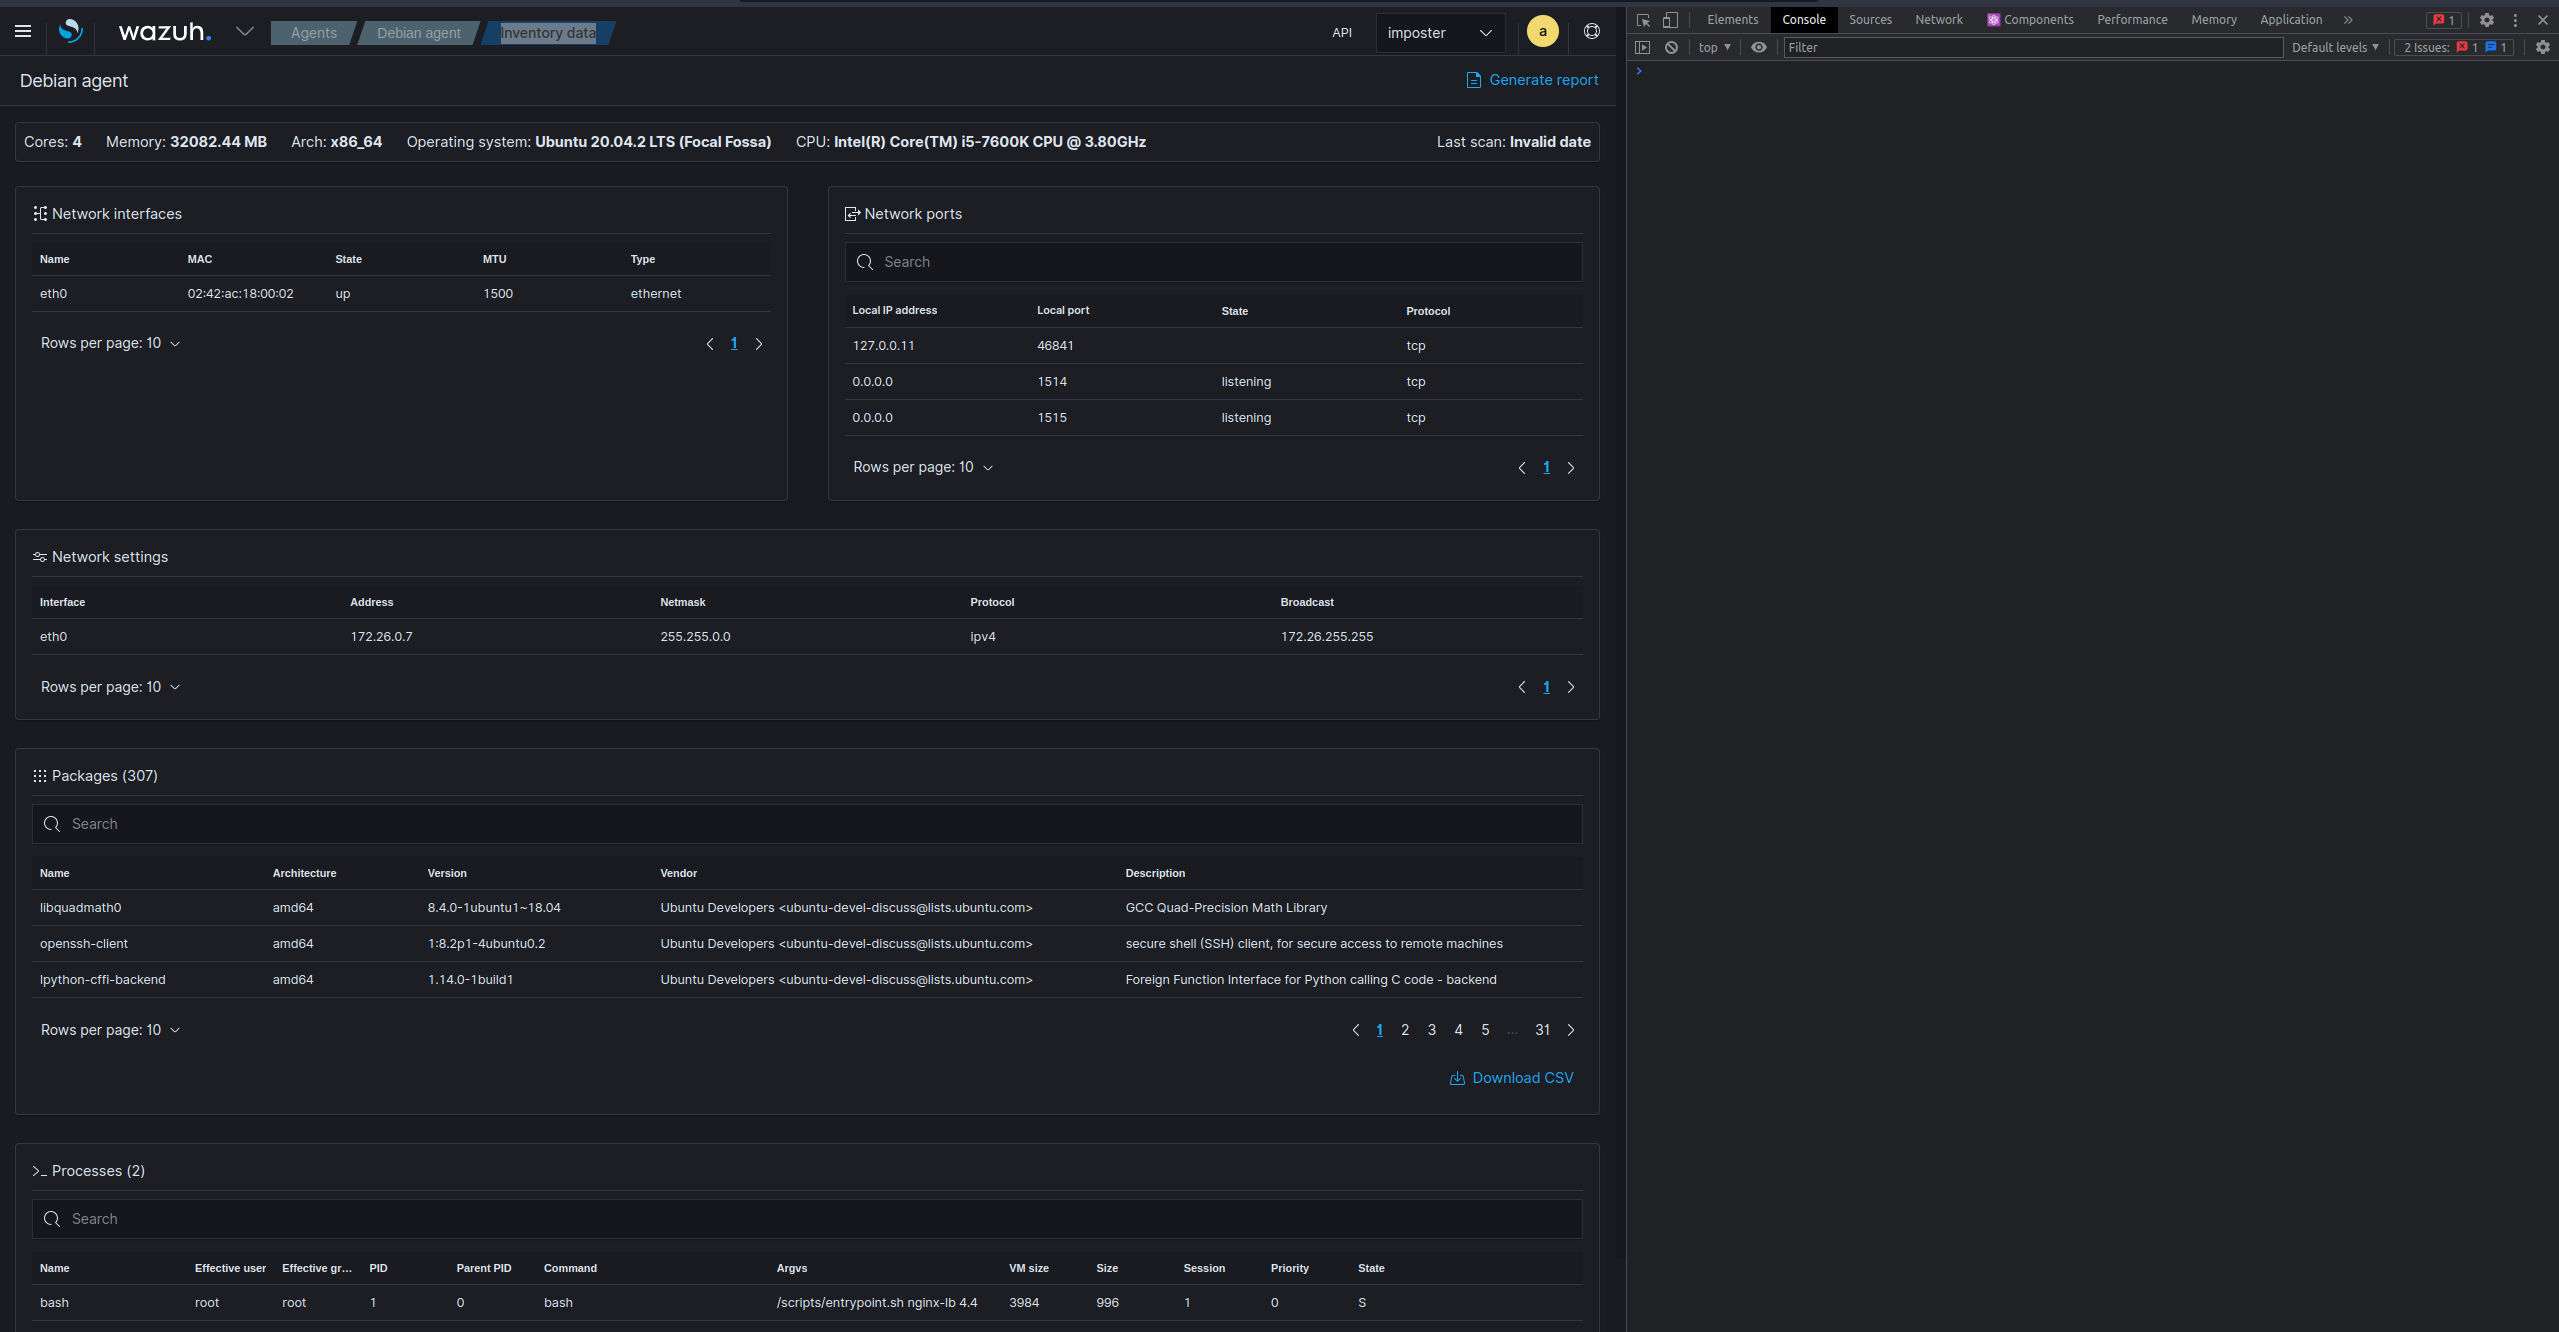Viewport: 2559px width, 1332px height.
Task: Open DevTools settings gear
Action: coord(2487,19)
